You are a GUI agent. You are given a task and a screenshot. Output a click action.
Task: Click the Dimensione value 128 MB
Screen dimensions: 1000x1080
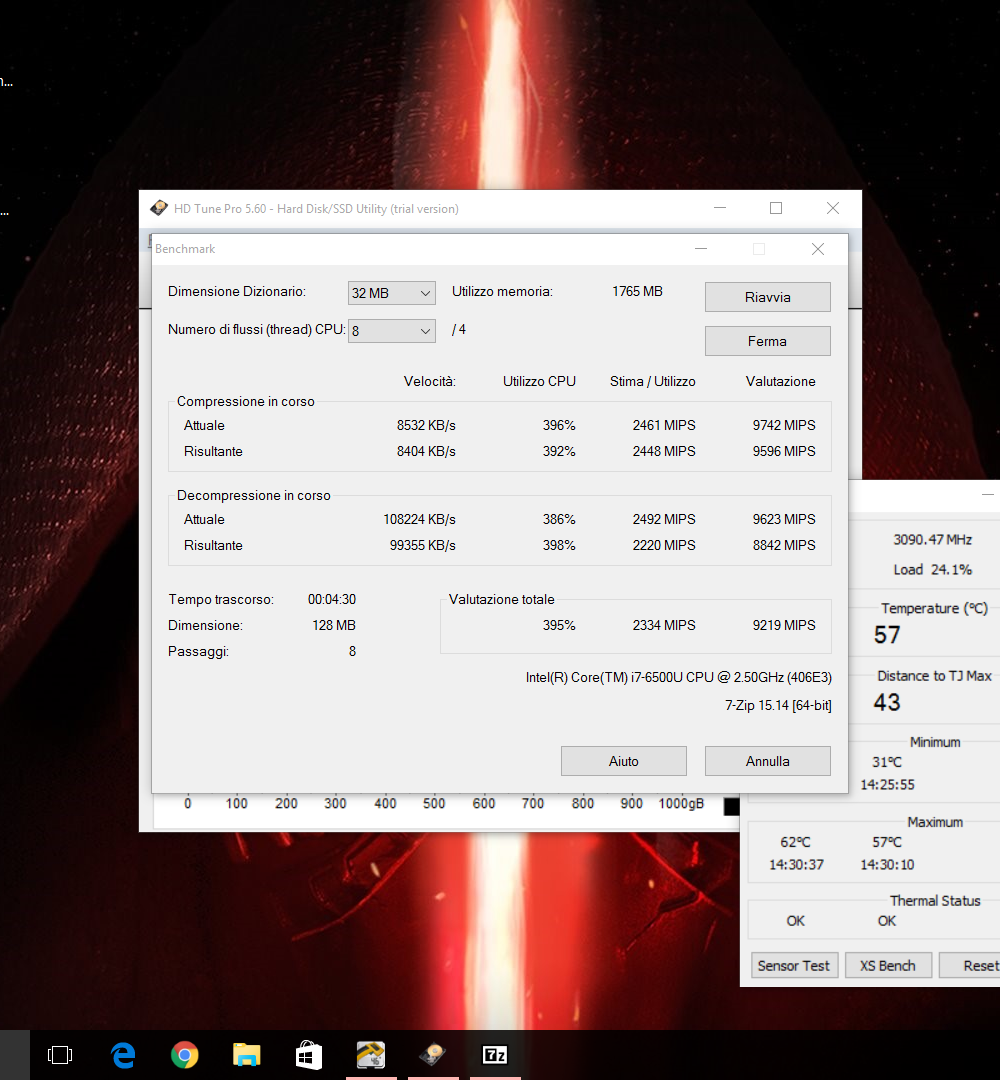coord(334,625)
